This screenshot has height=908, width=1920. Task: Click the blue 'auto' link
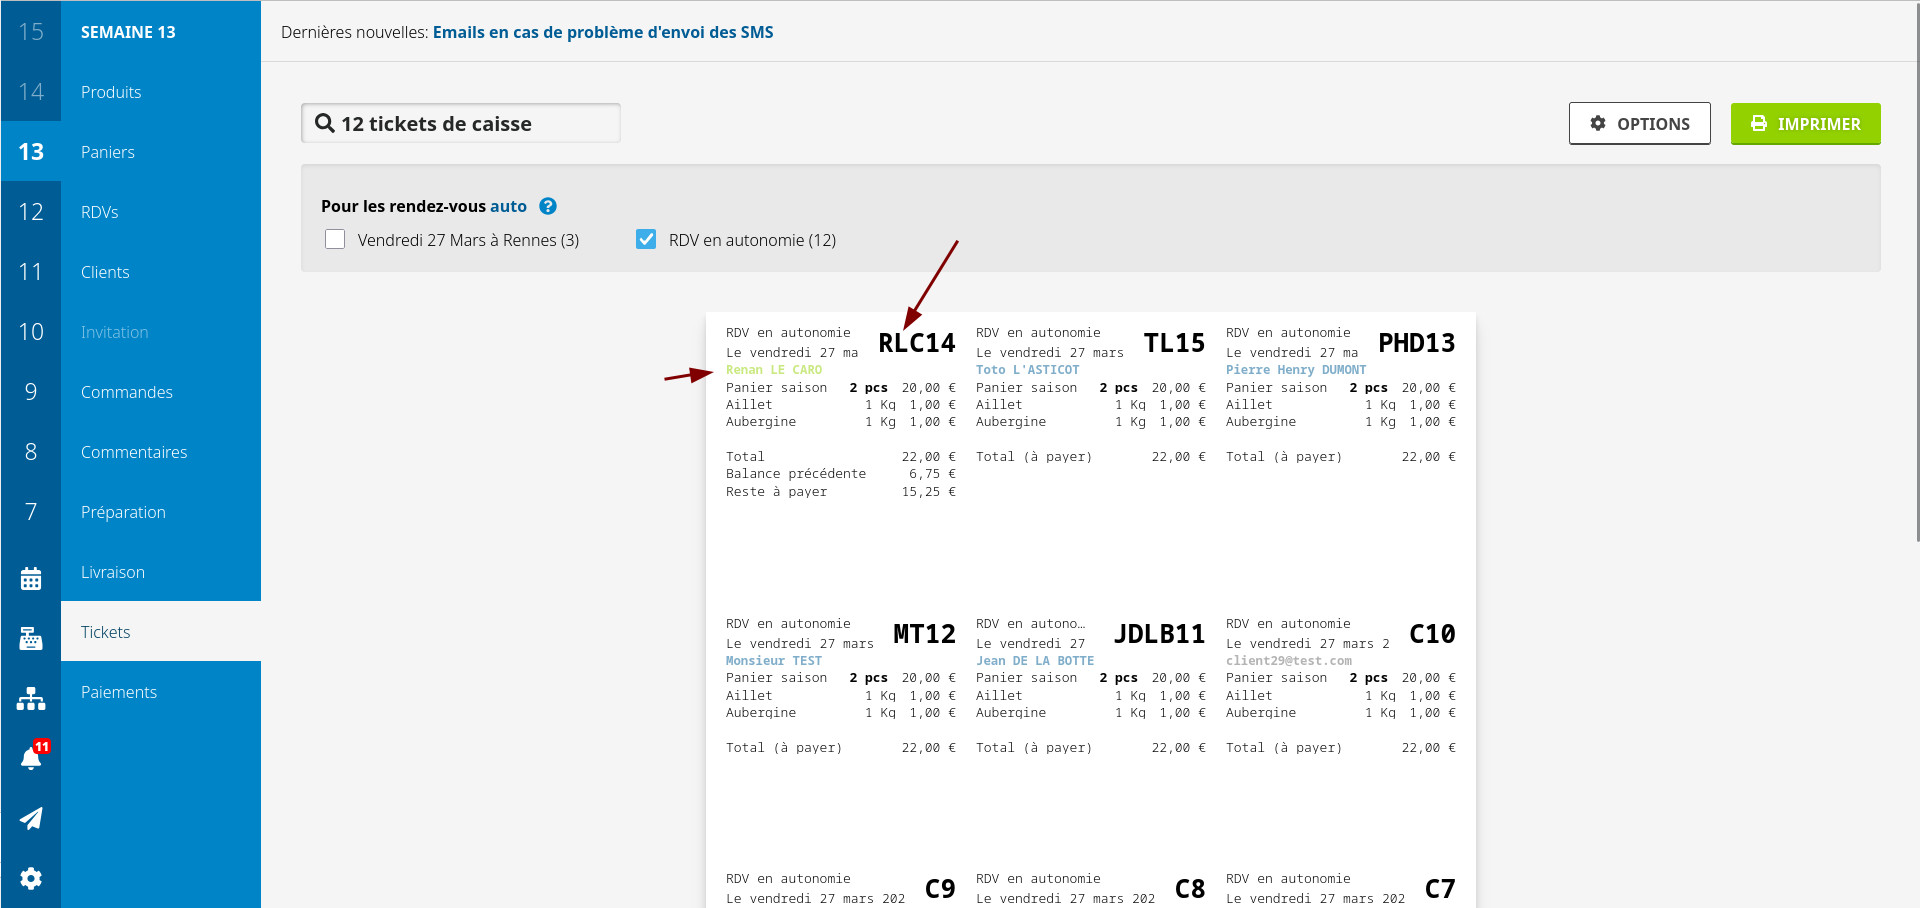point(508,206)
